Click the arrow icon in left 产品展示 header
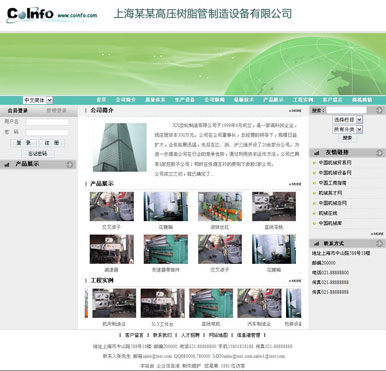Viewport: 386px width, 371px height. point(69,164)
